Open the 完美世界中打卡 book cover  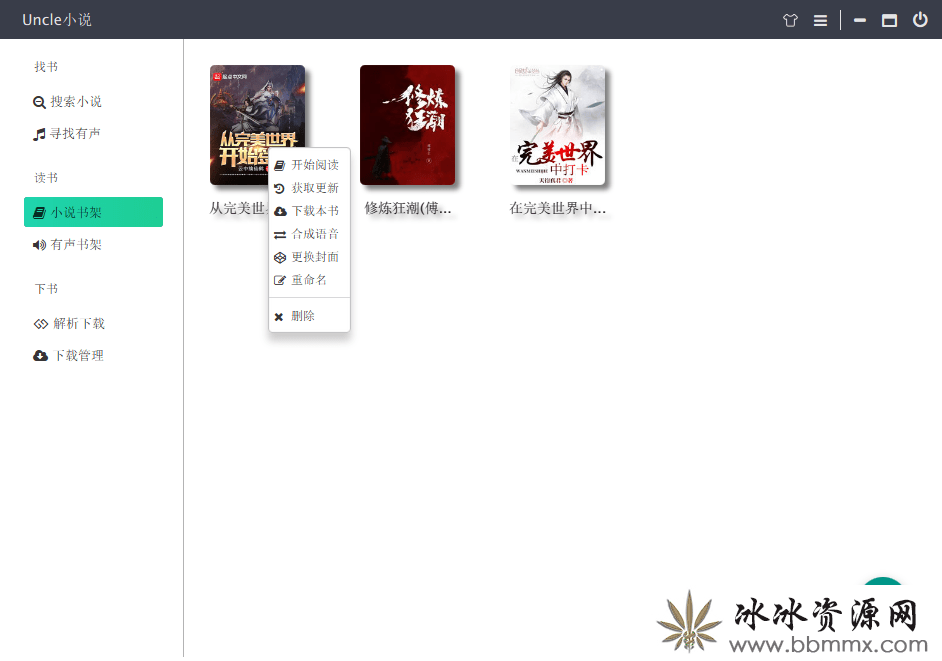pyautogui.click(x=558, y=125)
